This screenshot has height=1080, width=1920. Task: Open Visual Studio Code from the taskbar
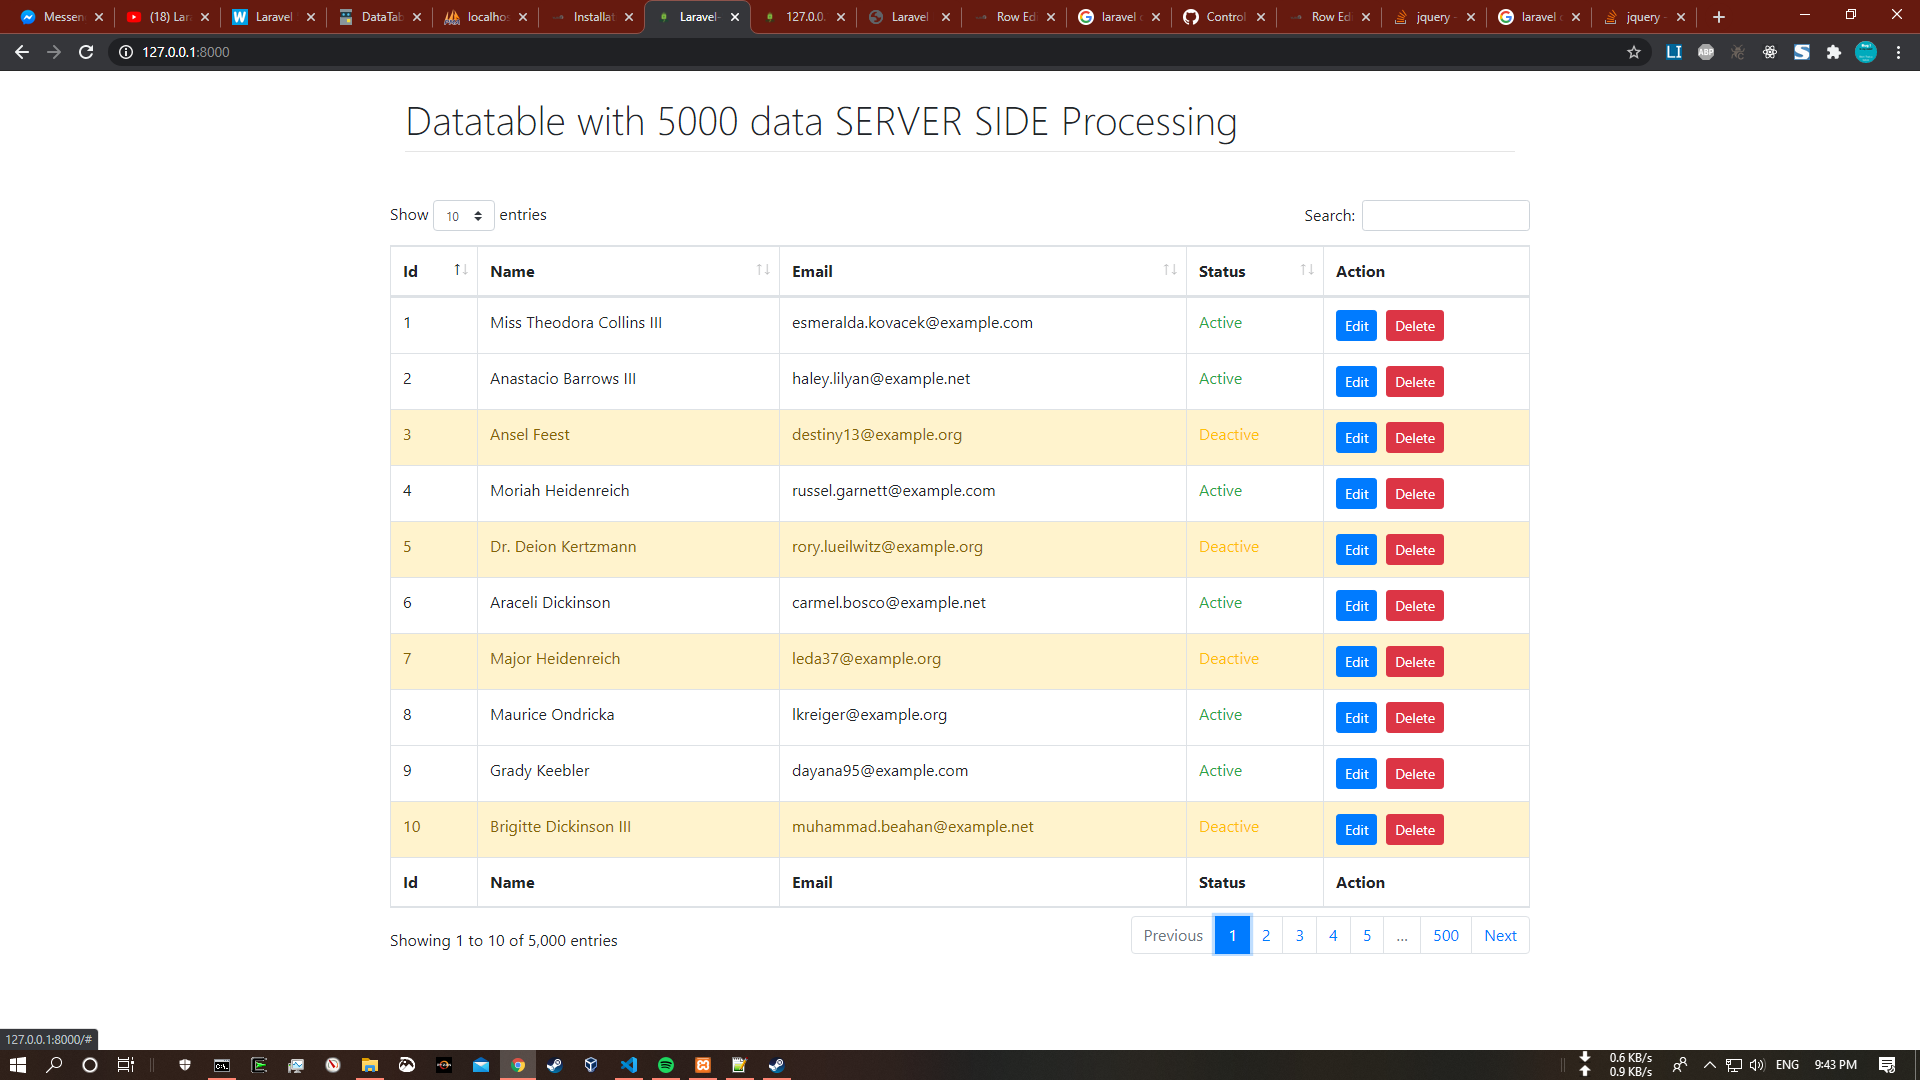(629, 1065)
